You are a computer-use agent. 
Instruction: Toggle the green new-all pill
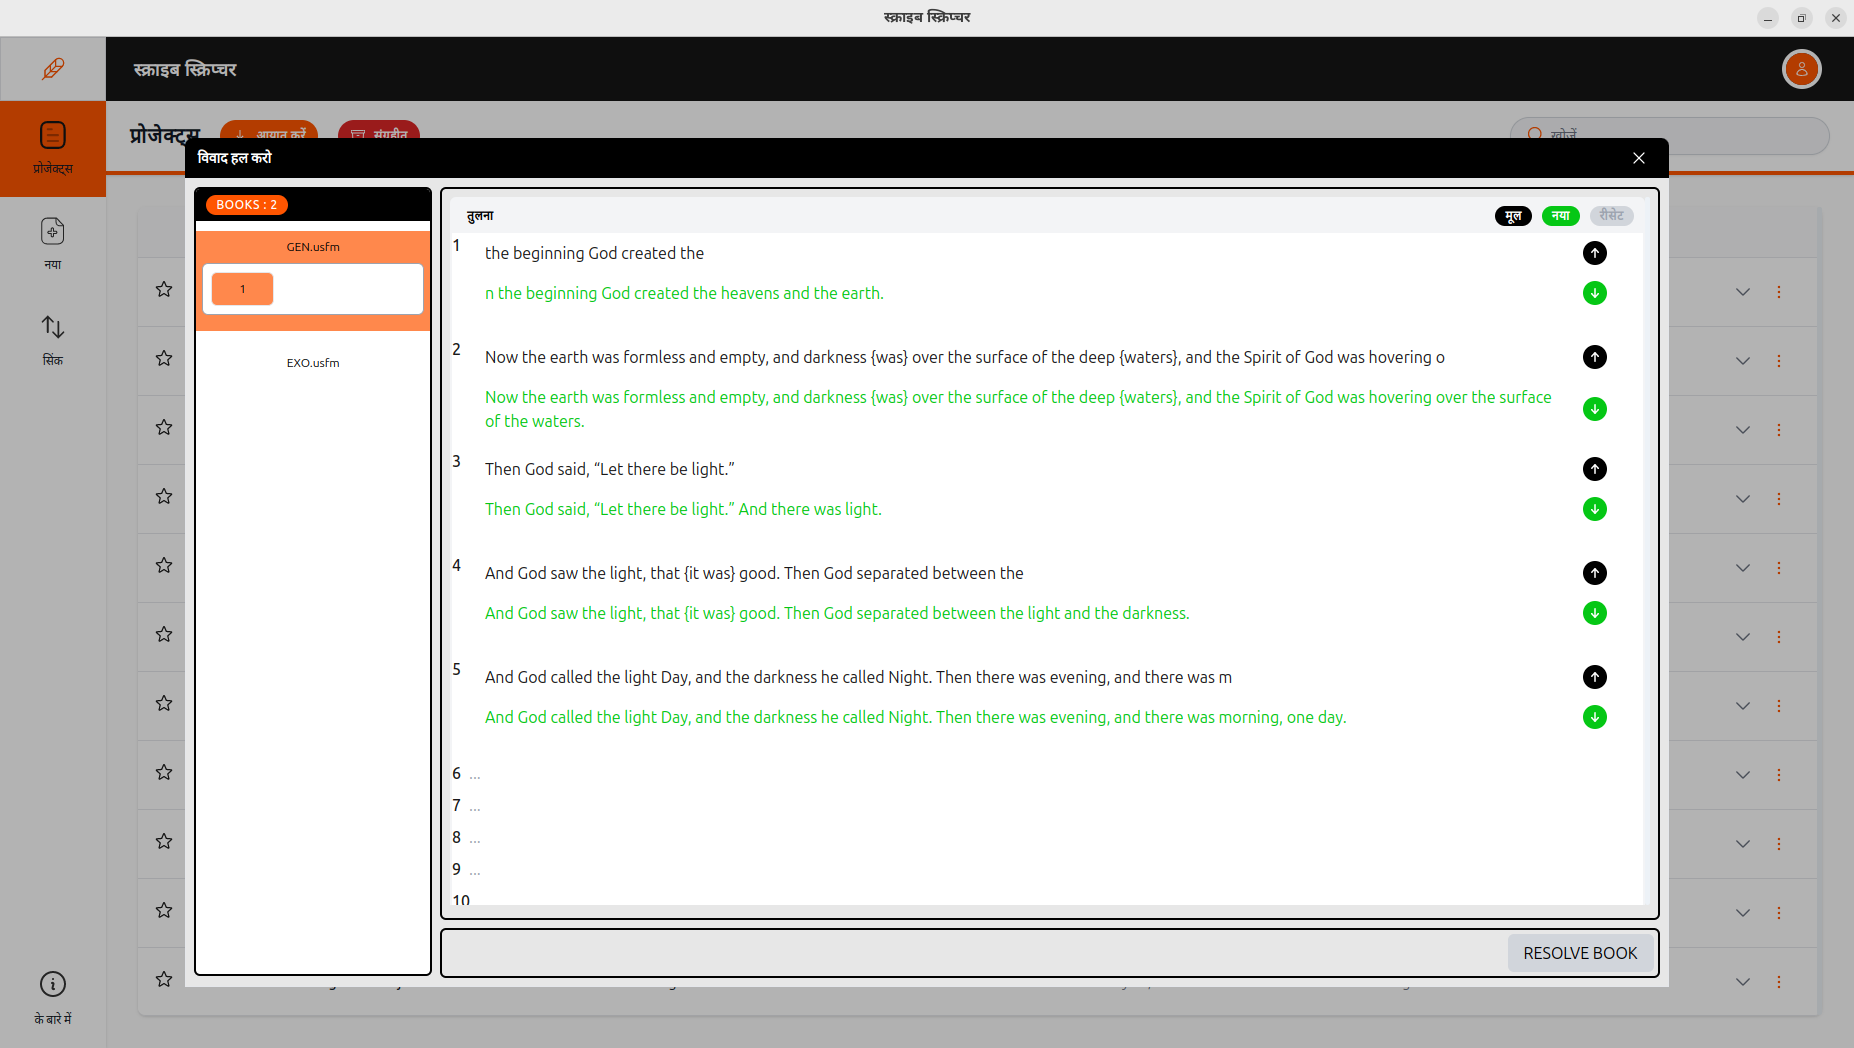1560,216
